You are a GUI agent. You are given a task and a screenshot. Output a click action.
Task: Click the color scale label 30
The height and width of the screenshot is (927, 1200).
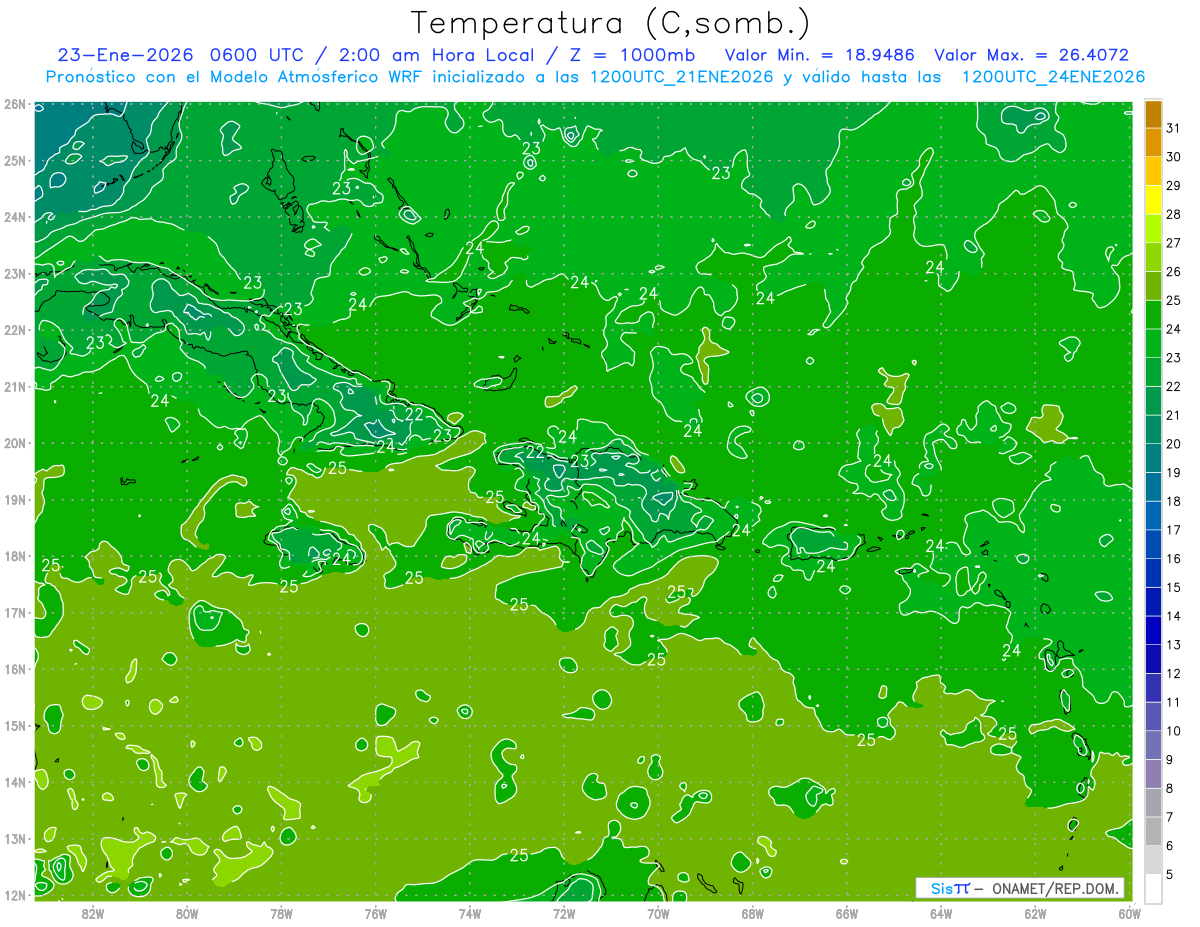(1174, 157)
